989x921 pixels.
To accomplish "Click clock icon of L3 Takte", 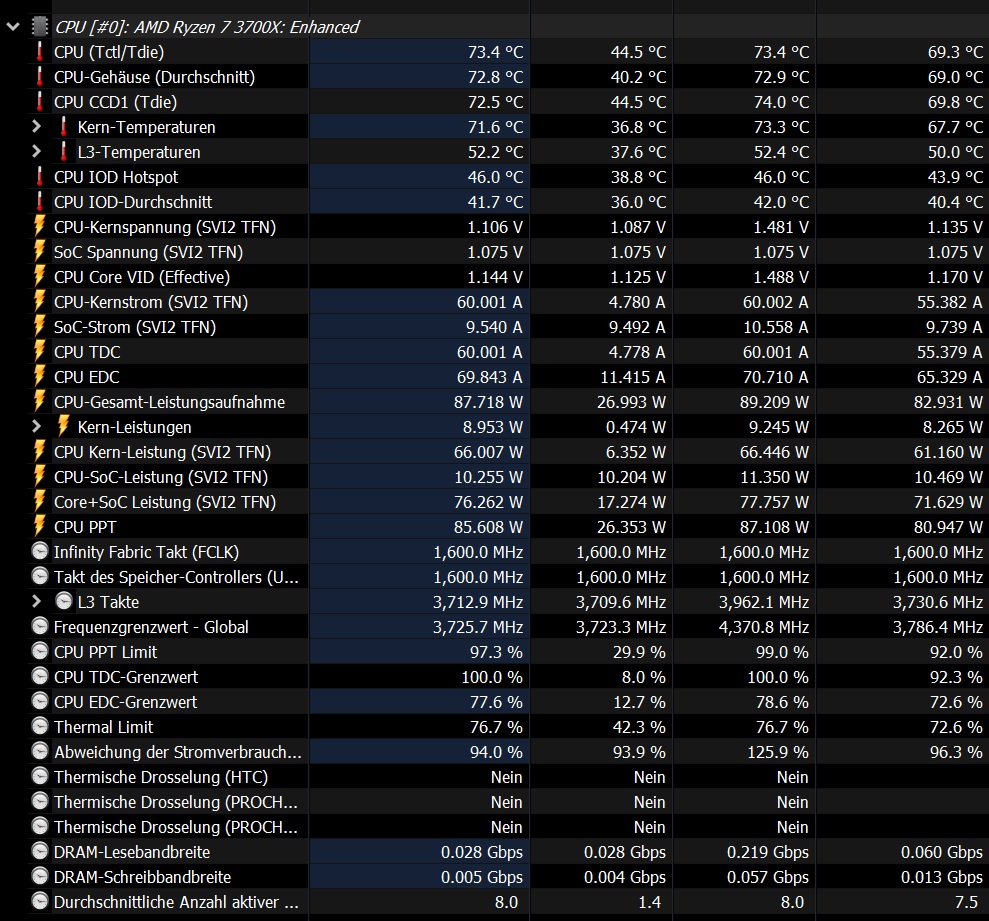I will (64, 602).
